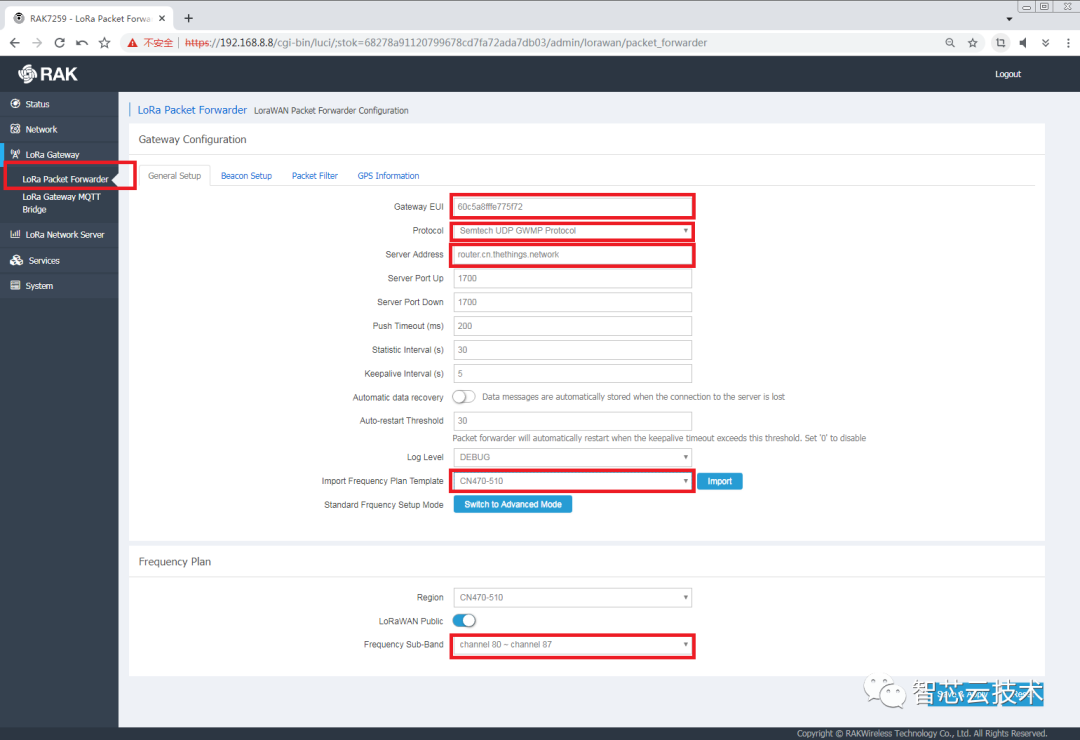Switch to the GPS Information tab
This screenshot has width=1080, height=740.
(388, 176)
